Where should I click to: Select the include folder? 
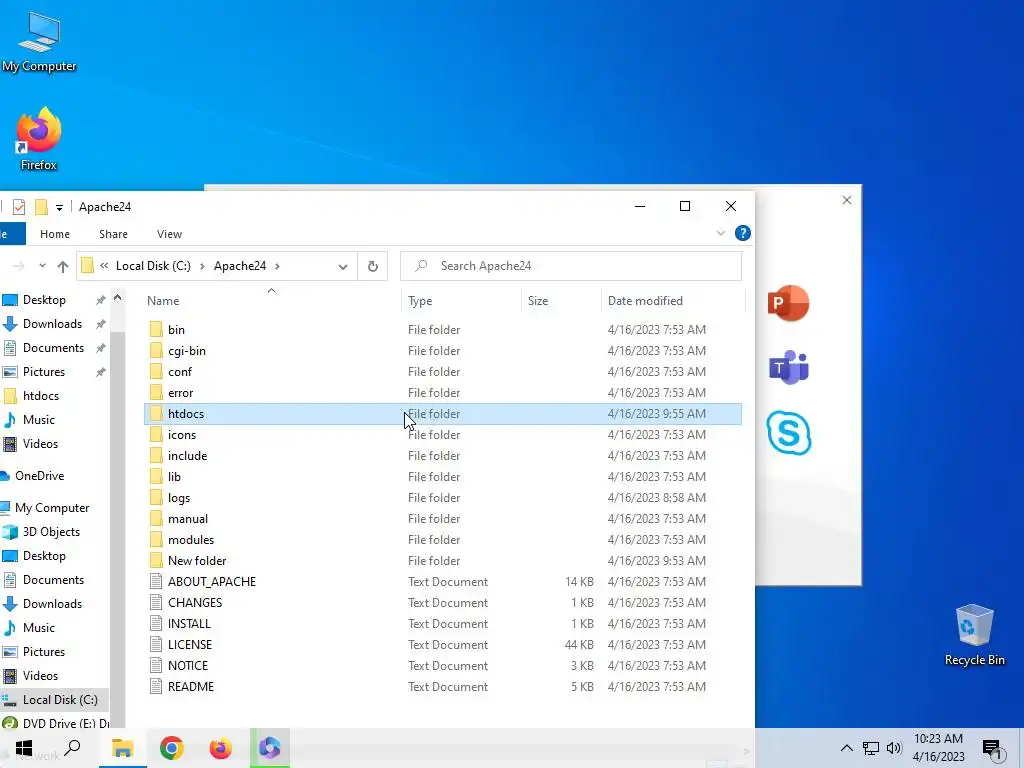coord(443,456)
